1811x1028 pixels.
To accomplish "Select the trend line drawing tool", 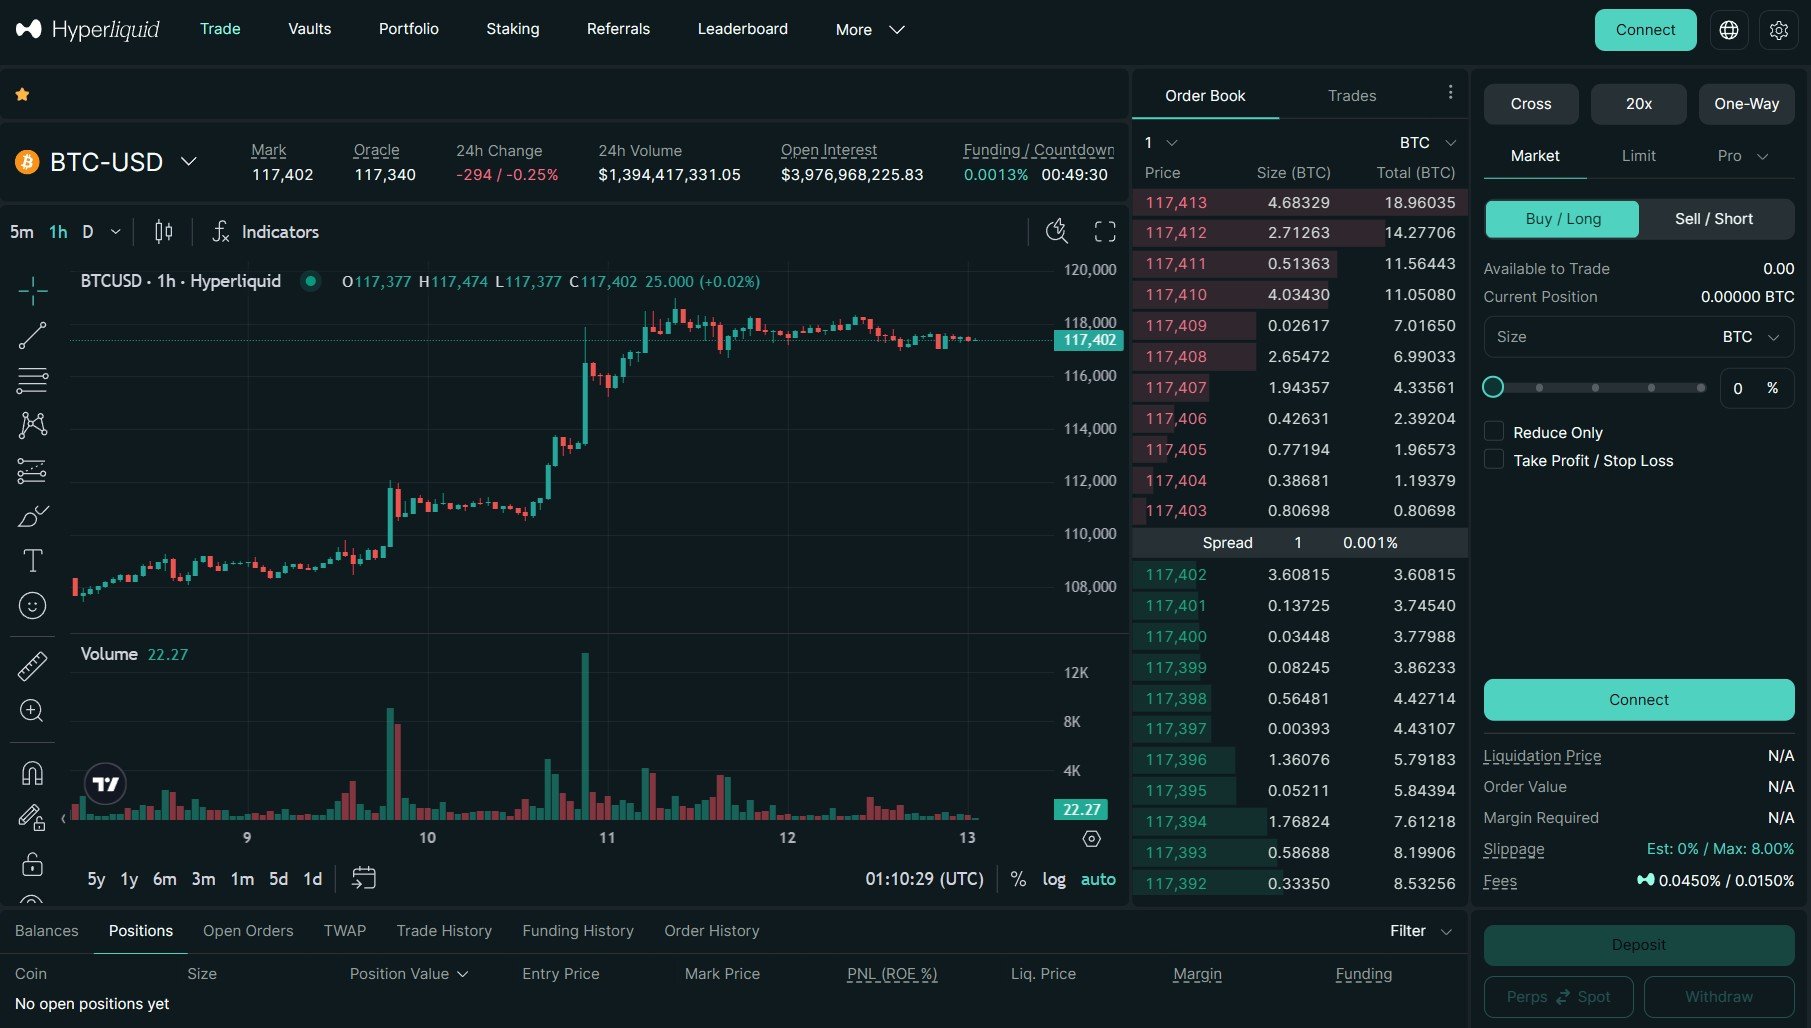I will tap(32, 335).
